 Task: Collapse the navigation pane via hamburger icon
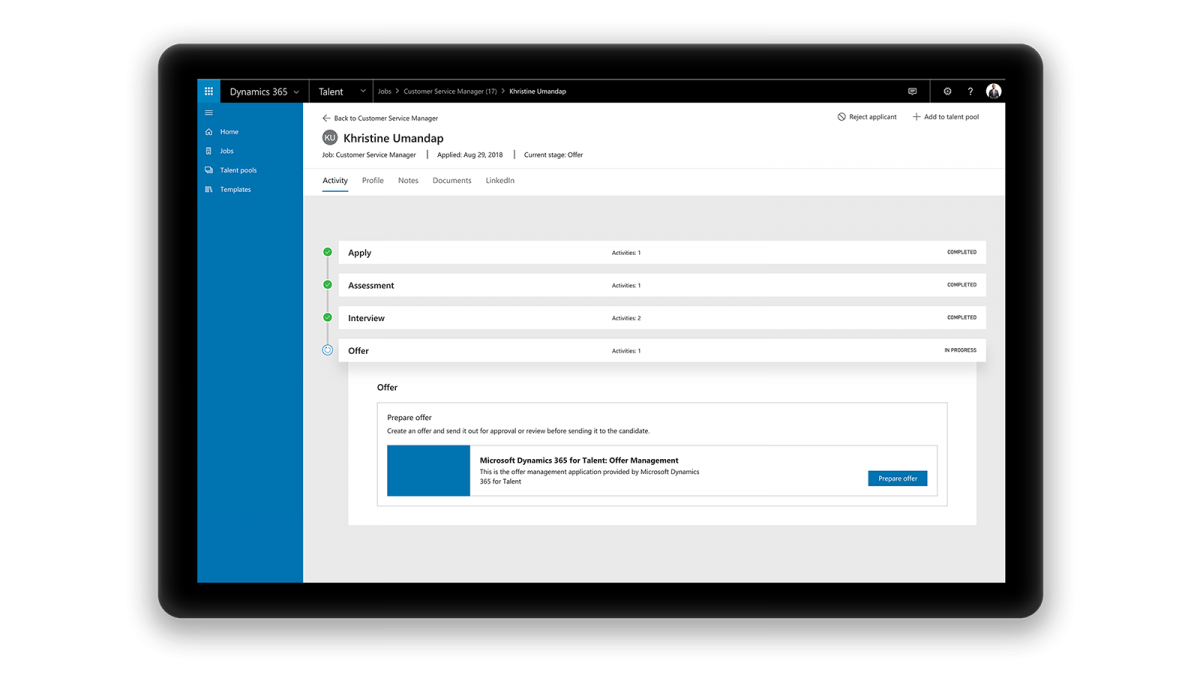pos(208,112)
